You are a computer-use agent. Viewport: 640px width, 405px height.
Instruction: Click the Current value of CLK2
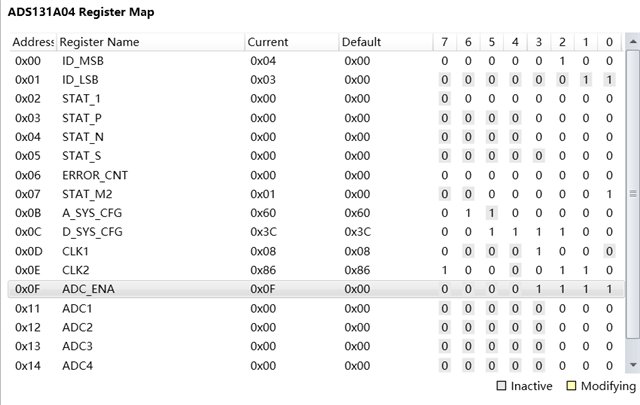pos(262,270)
